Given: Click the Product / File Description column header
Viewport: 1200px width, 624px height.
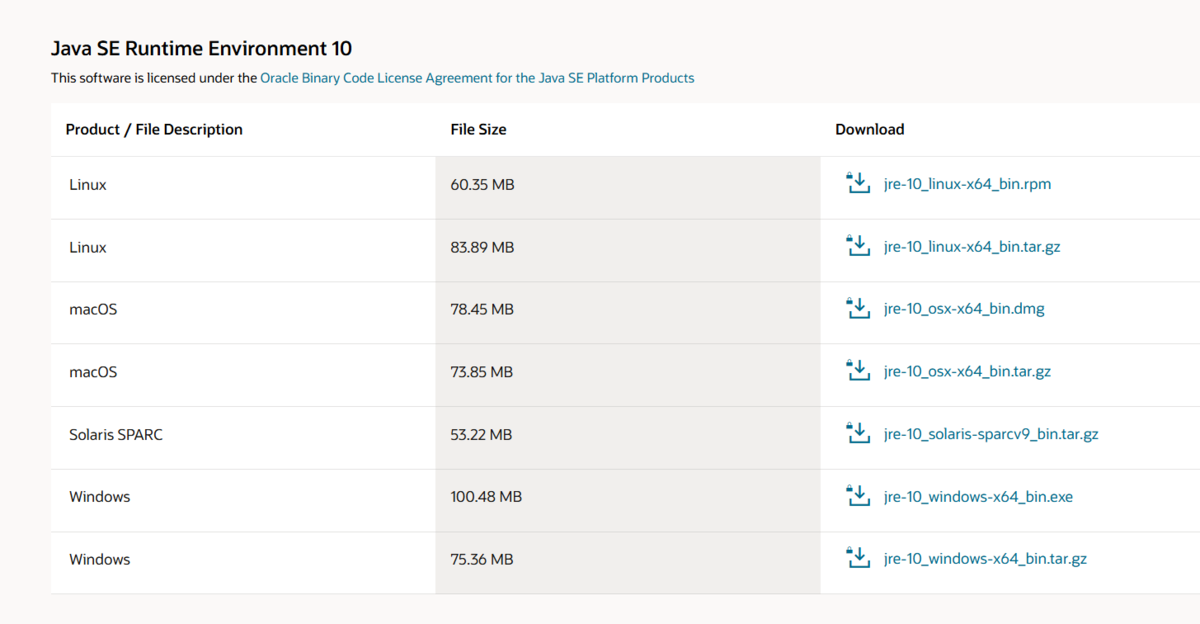Looking at the screenshot, I should tap(154, 129).
